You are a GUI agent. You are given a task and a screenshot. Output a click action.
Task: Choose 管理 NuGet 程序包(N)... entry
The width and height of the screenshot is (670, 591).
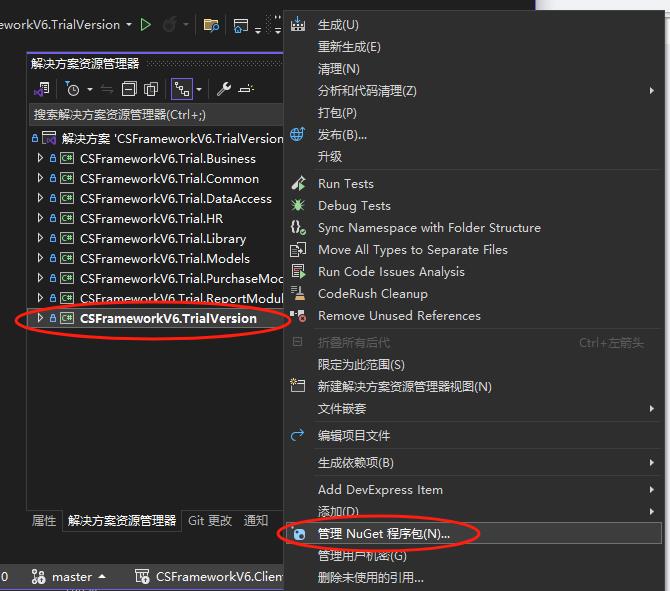click(x=473, y=534)
